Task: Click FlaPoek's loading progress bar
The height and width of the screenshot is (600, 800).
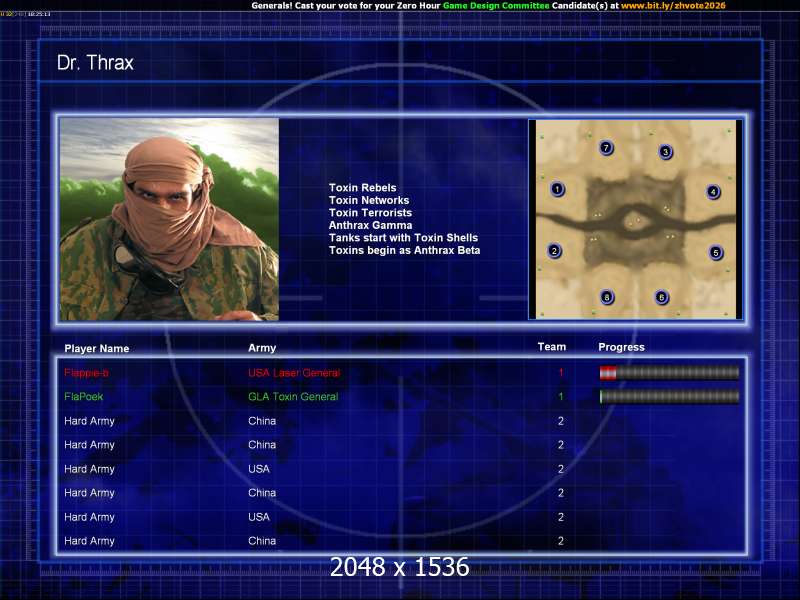Action: 669,396
